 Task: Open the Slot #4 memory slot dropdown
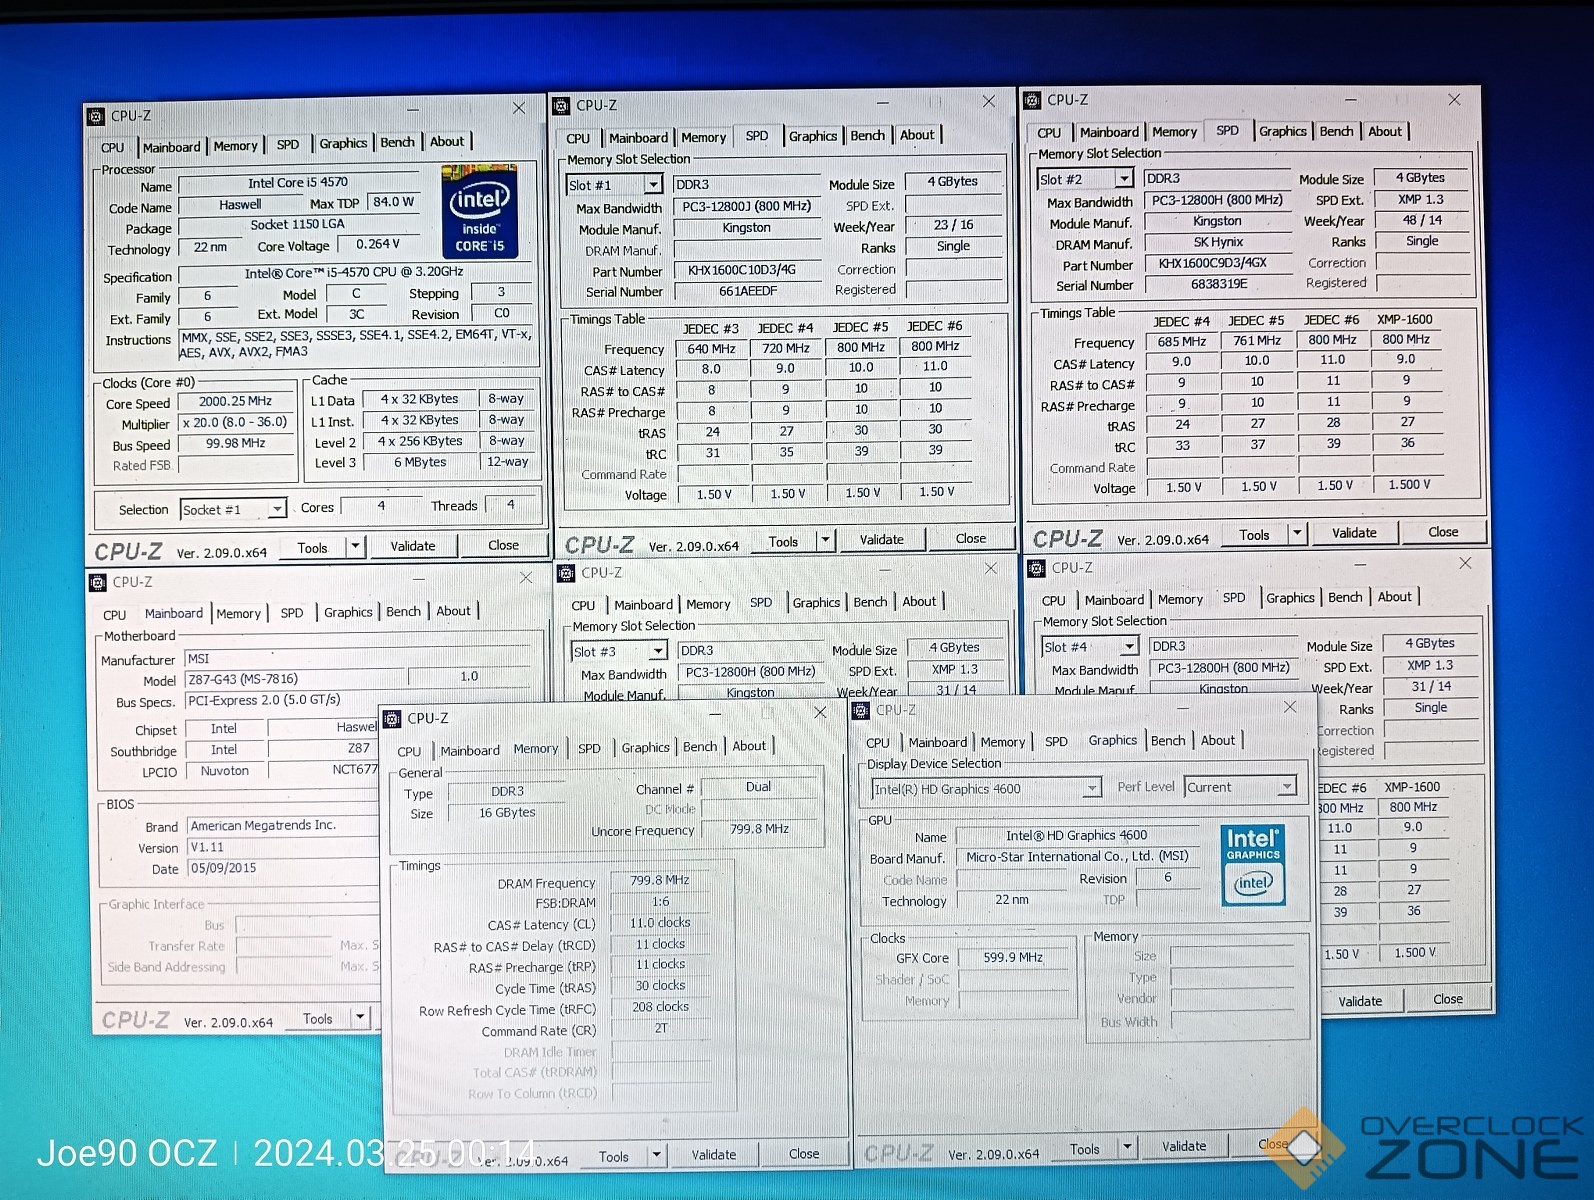(1129, 647)
